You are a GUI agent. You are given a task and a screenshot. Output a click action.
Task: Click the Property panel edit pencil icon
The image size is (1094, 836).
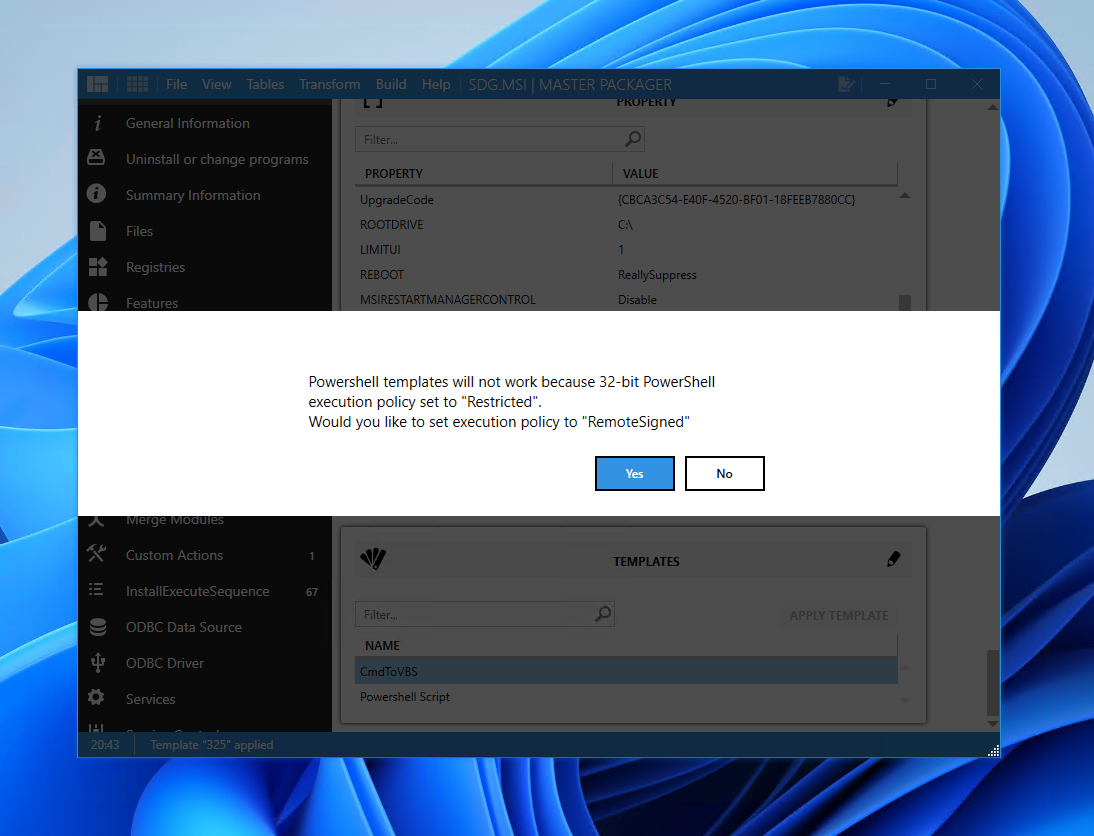(893, 102)
